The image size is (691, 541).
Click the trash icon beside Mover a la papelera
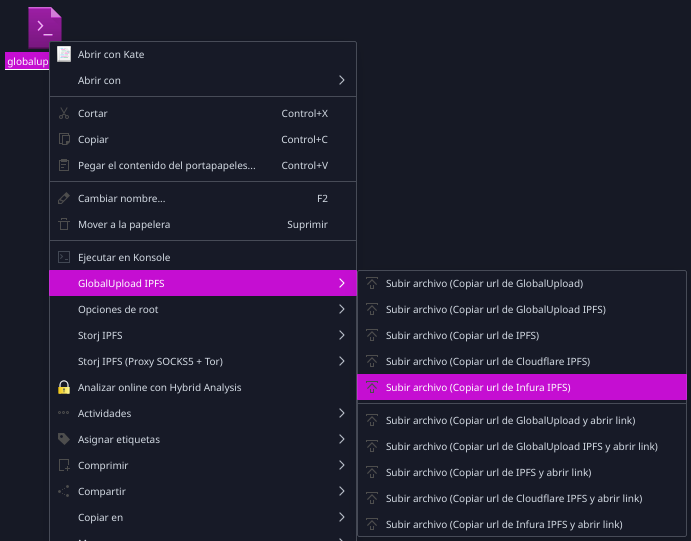click(64, 224)
